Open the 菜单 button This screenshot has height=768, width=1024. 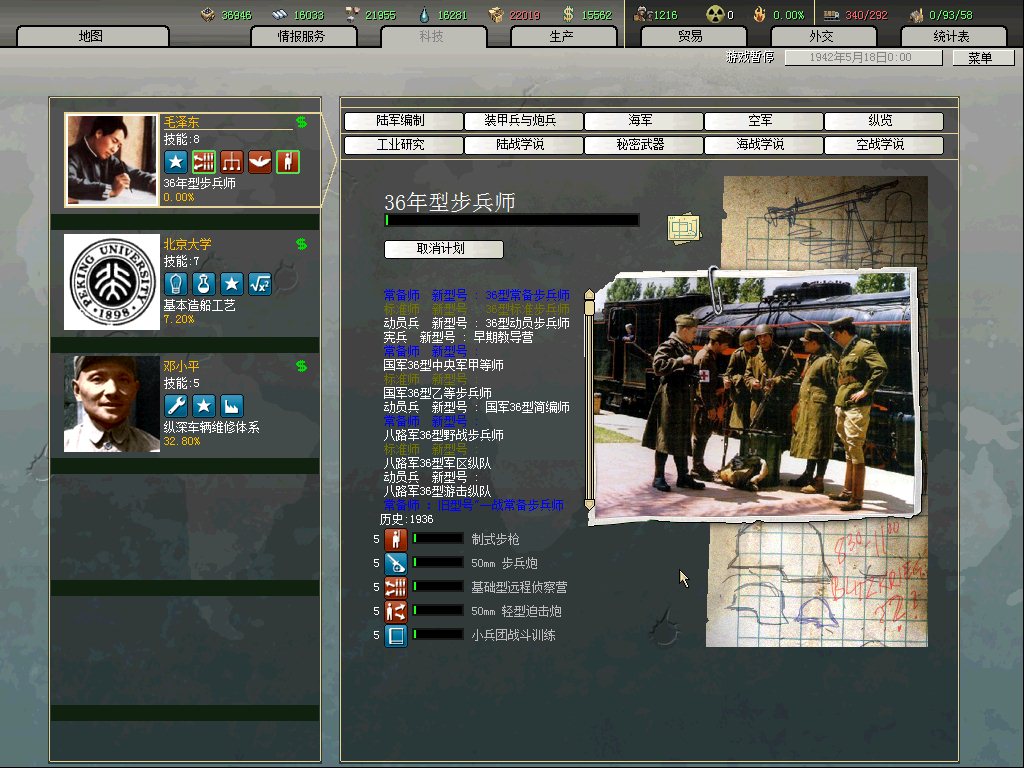tap(979, 58)
